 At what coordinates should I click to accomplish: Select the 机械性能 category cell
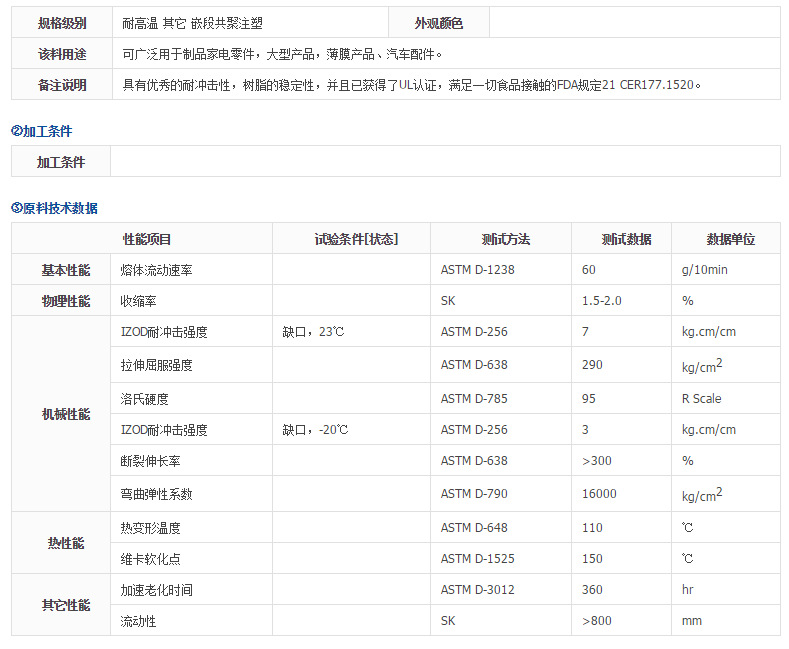pos(61,414)
